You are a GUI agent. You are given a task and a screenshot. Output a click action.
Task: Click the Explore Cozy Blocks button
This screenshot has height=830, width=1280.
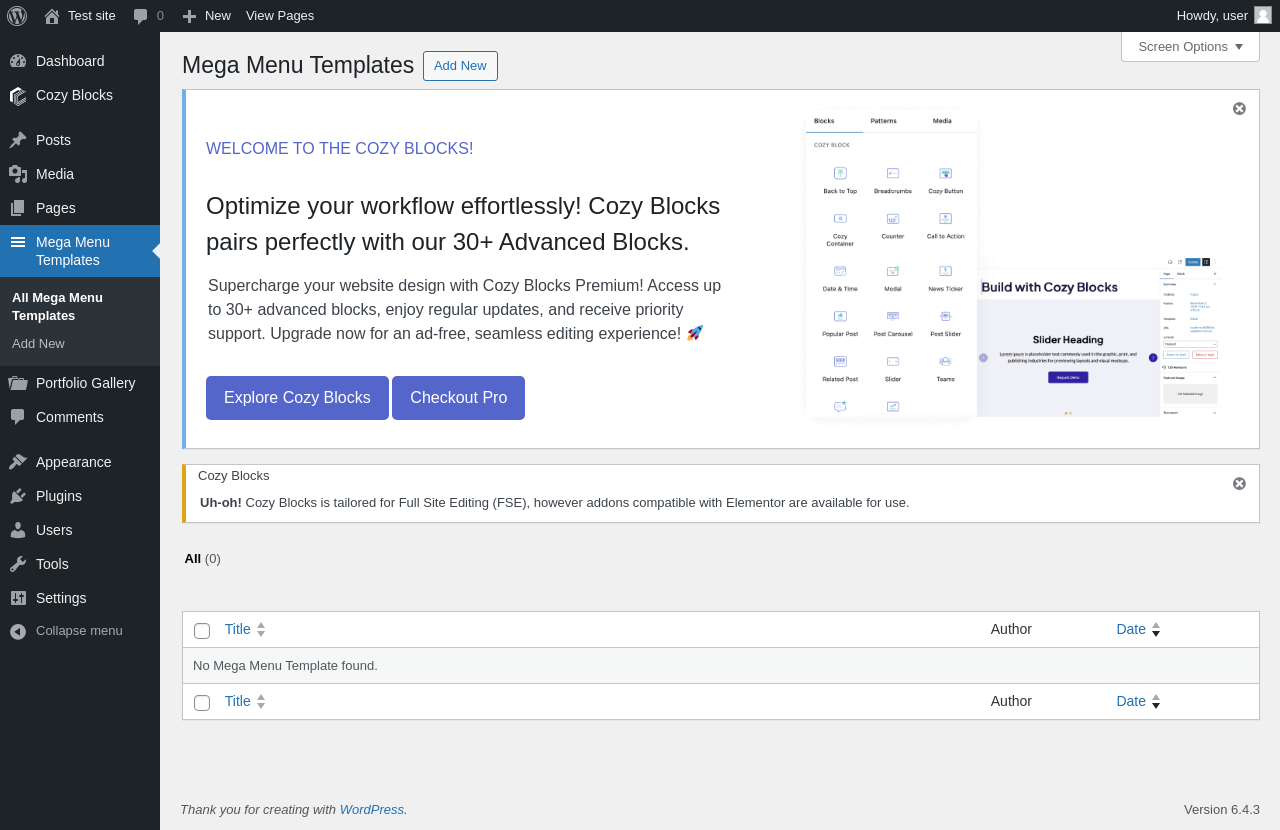297,398
